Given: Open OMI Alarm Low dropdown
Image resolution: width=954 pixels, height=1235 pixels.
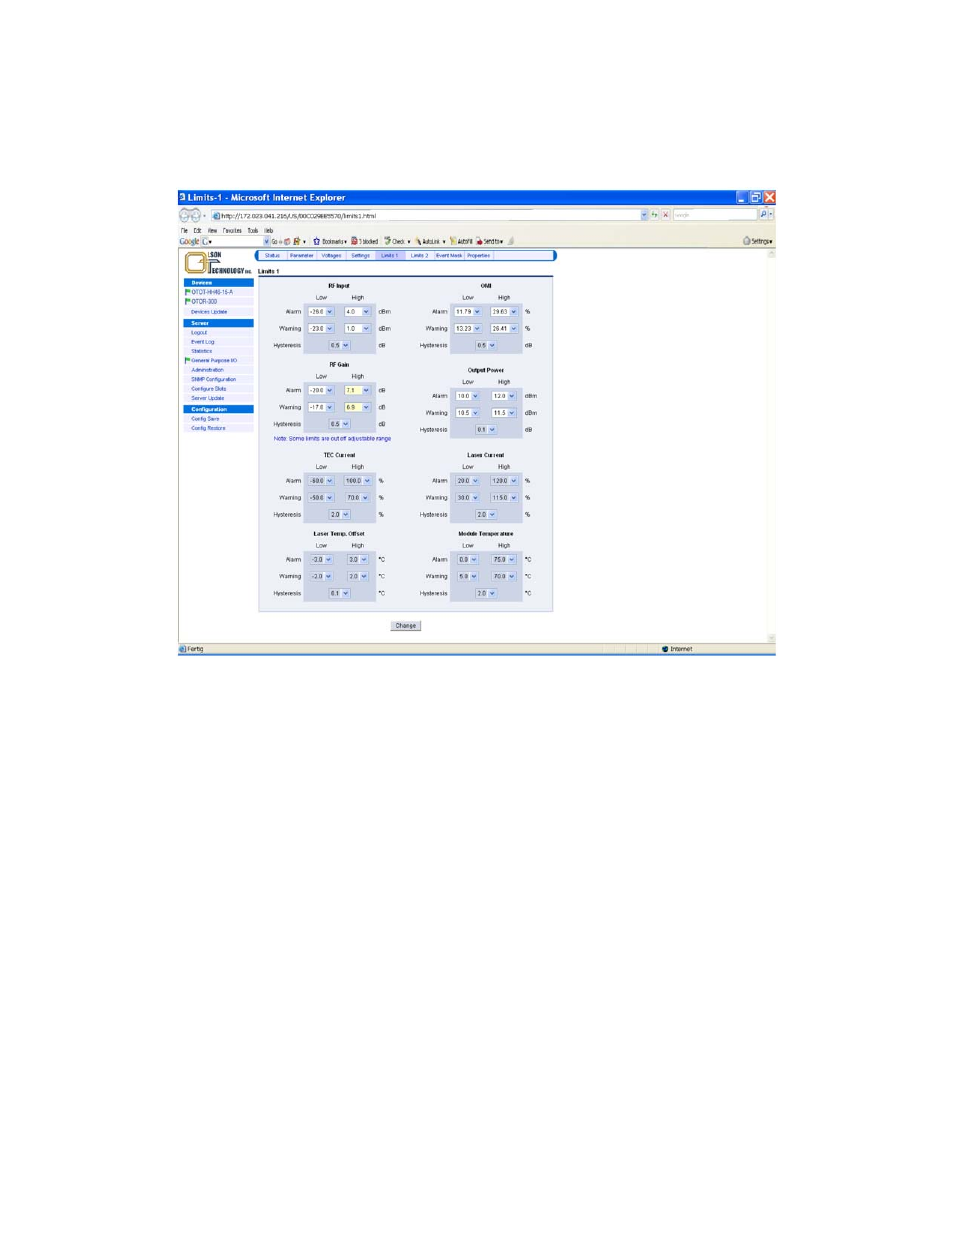Looking at the screenshot, I should coord(468,312).
